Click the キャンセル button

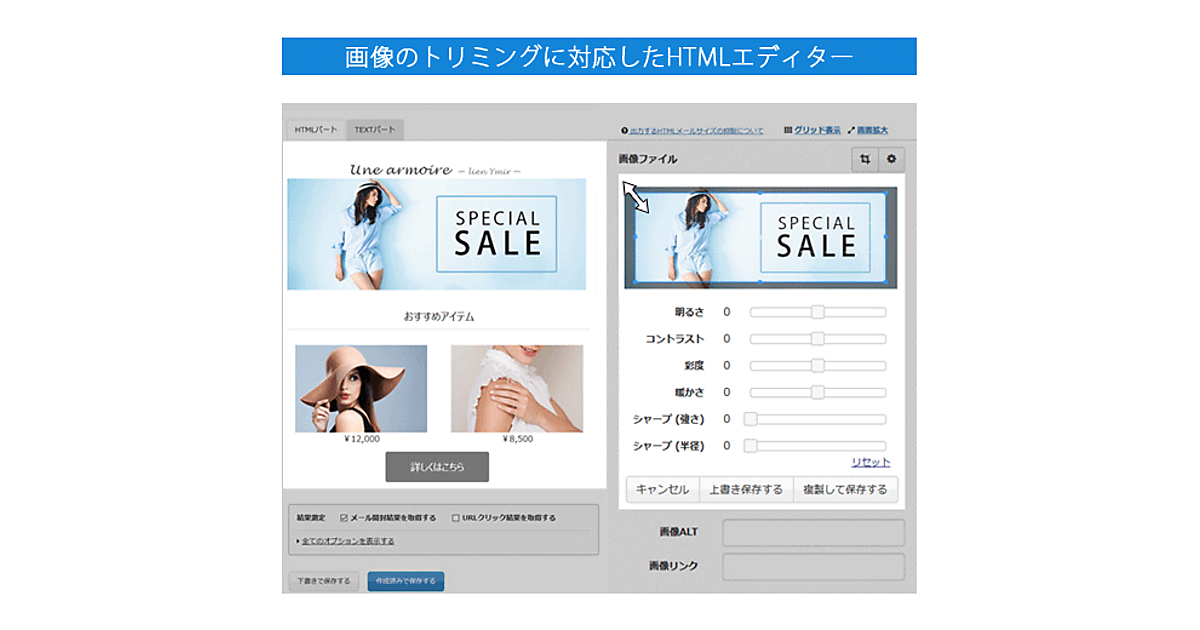pos(663,489)
